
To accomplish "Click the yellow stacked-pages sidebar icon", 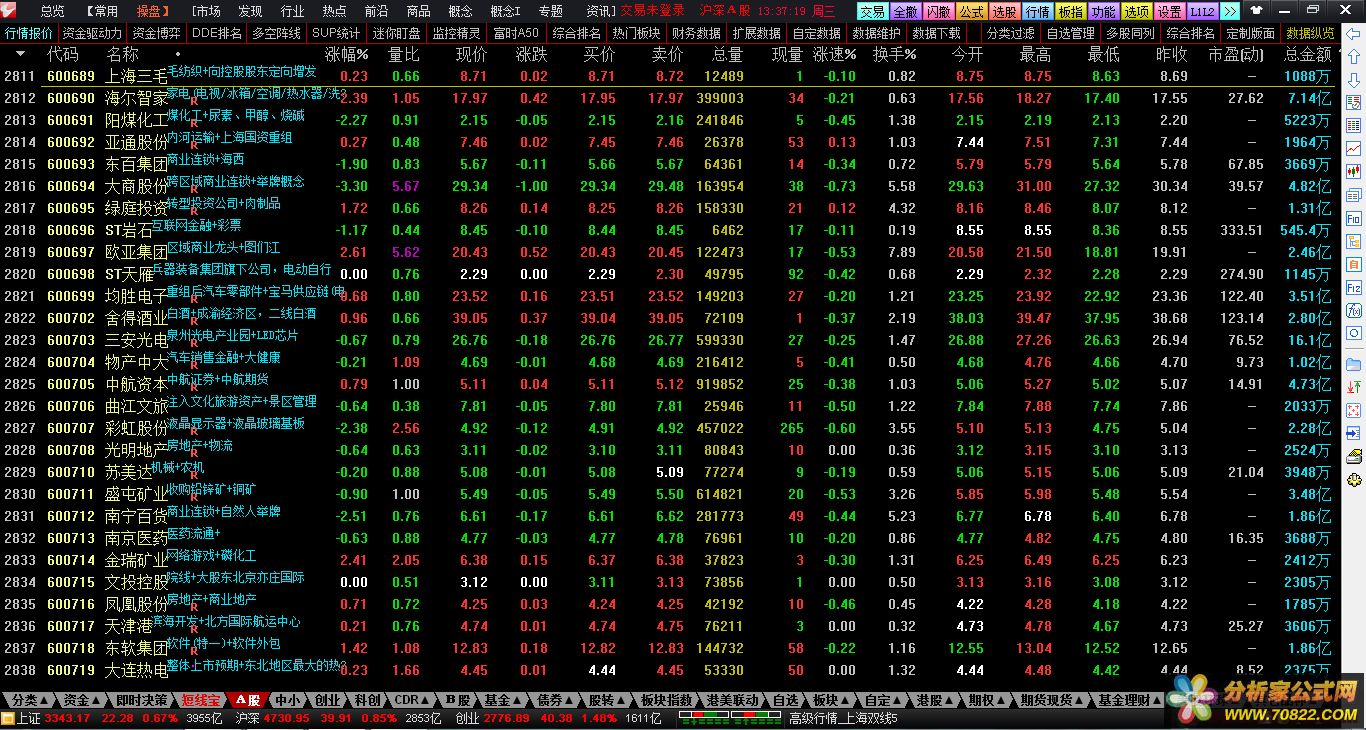I will pyautogui.click(x=1354, y=456).
